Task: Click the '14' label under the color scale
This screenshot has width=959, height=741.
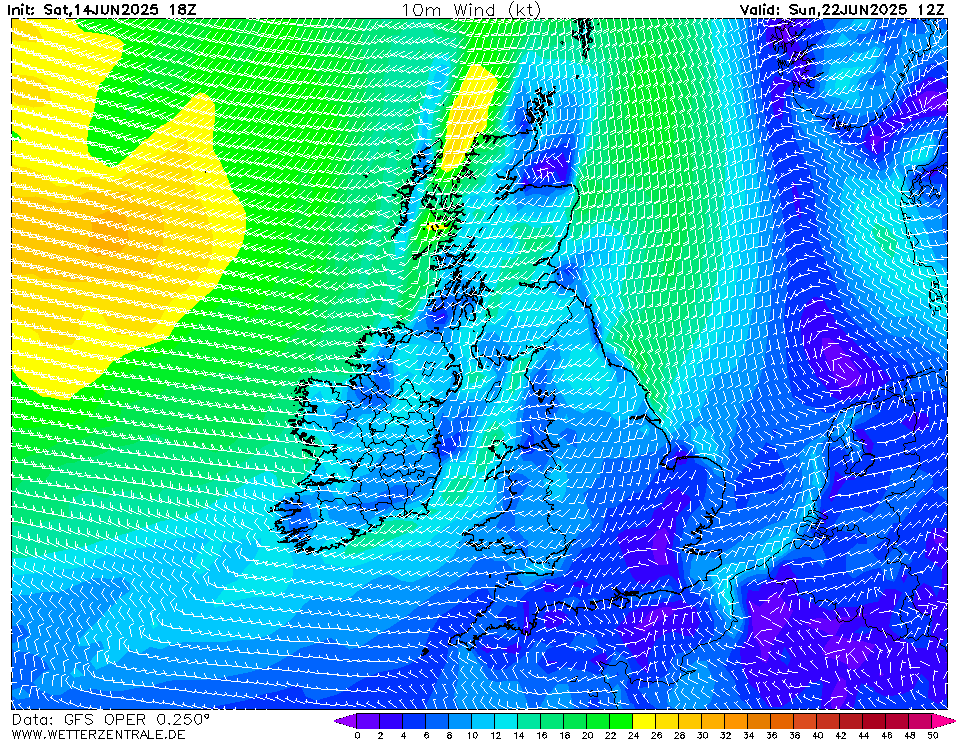Action: (518, 735)
